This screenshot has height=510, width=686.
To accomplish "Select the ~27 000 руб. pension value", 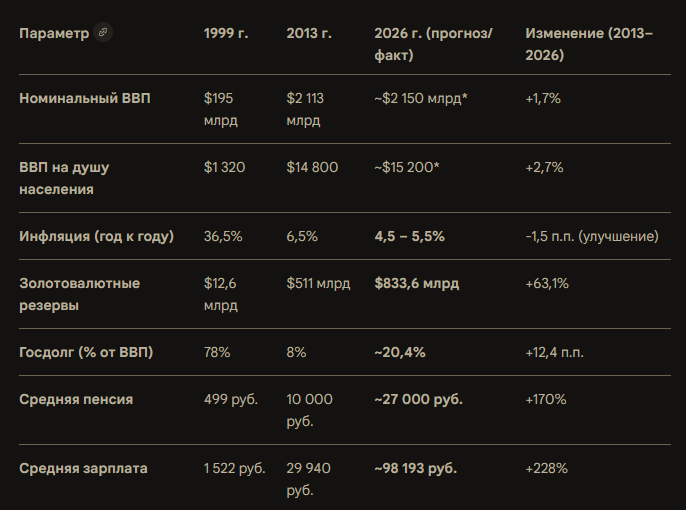I will click(418, 399).
